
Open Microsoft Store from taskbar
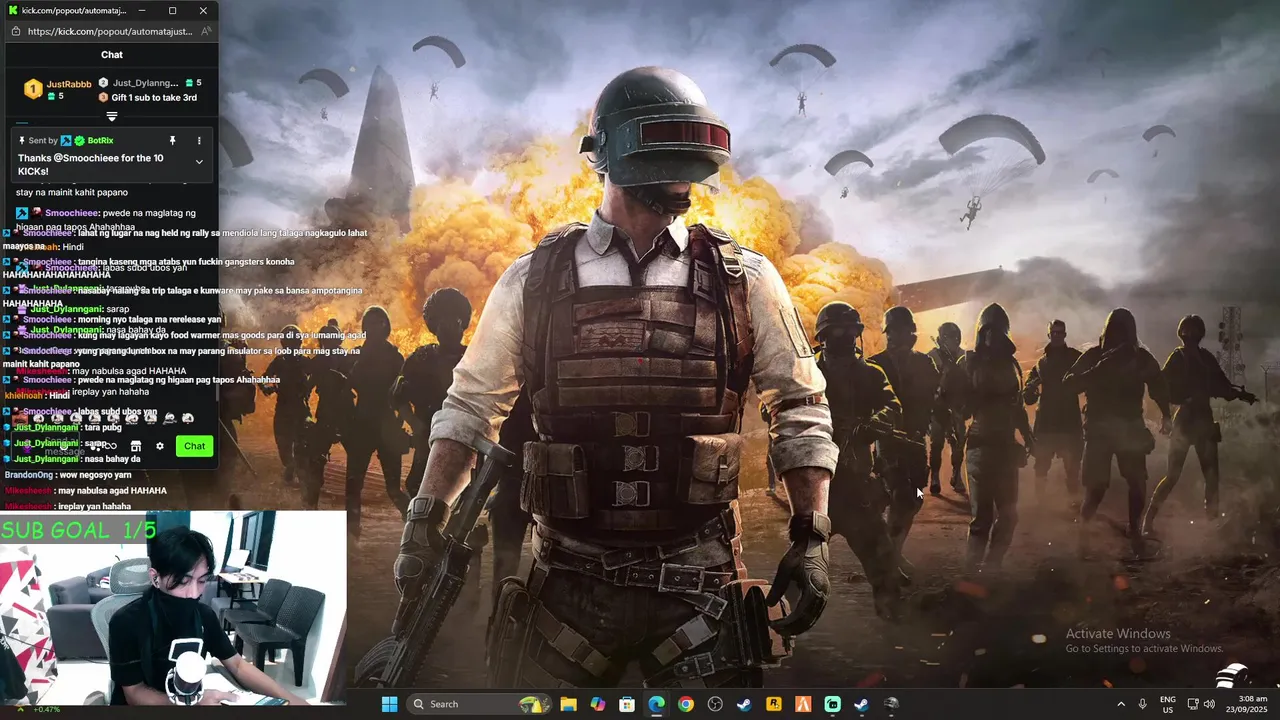627,704
